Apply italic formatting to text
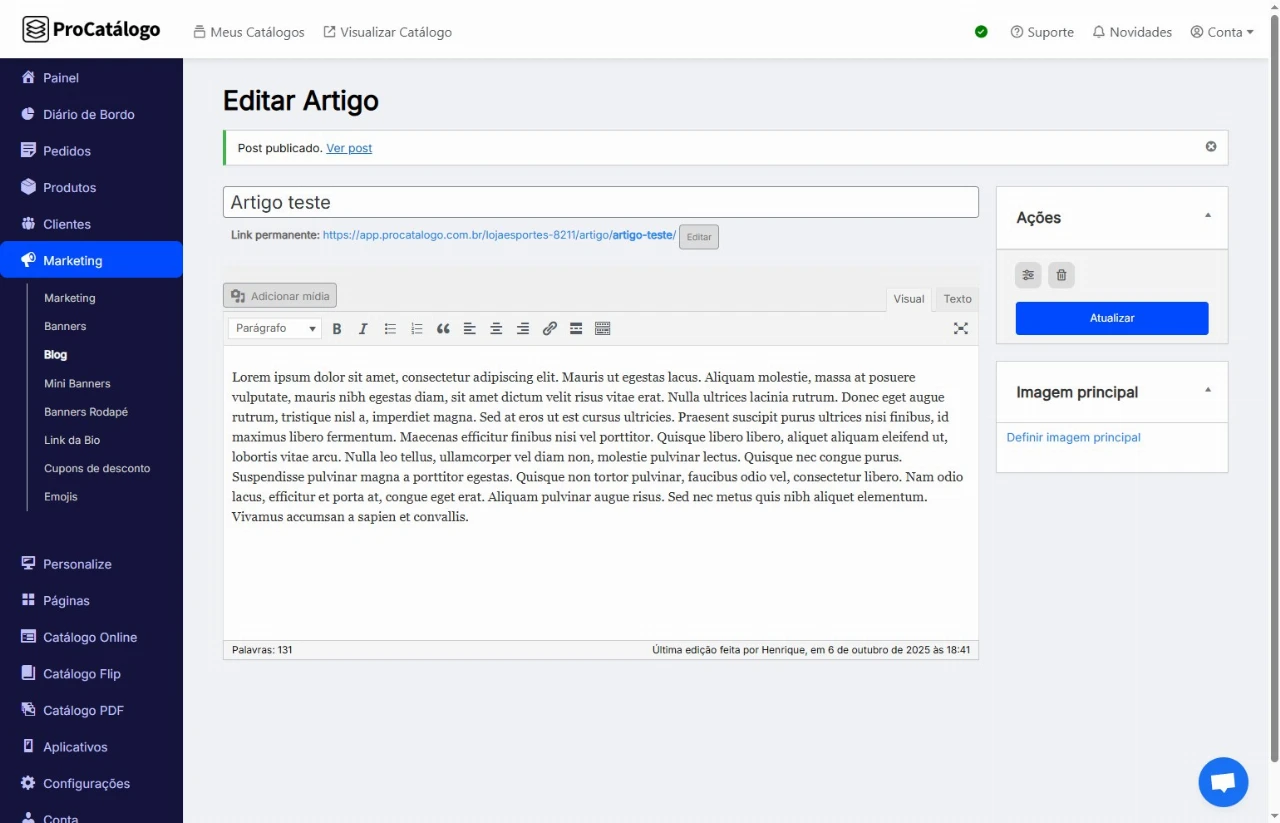The image size is (1280, 823). click(363, 329)
